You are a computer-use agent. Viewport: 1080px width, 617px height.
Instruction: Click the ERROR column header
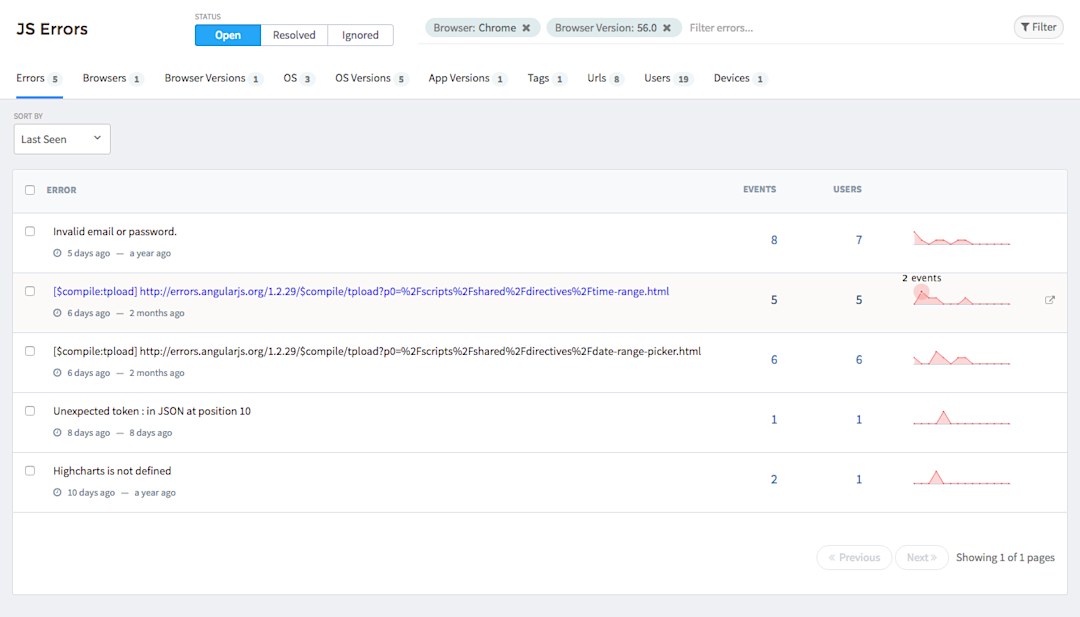click(x=61, y=190)
